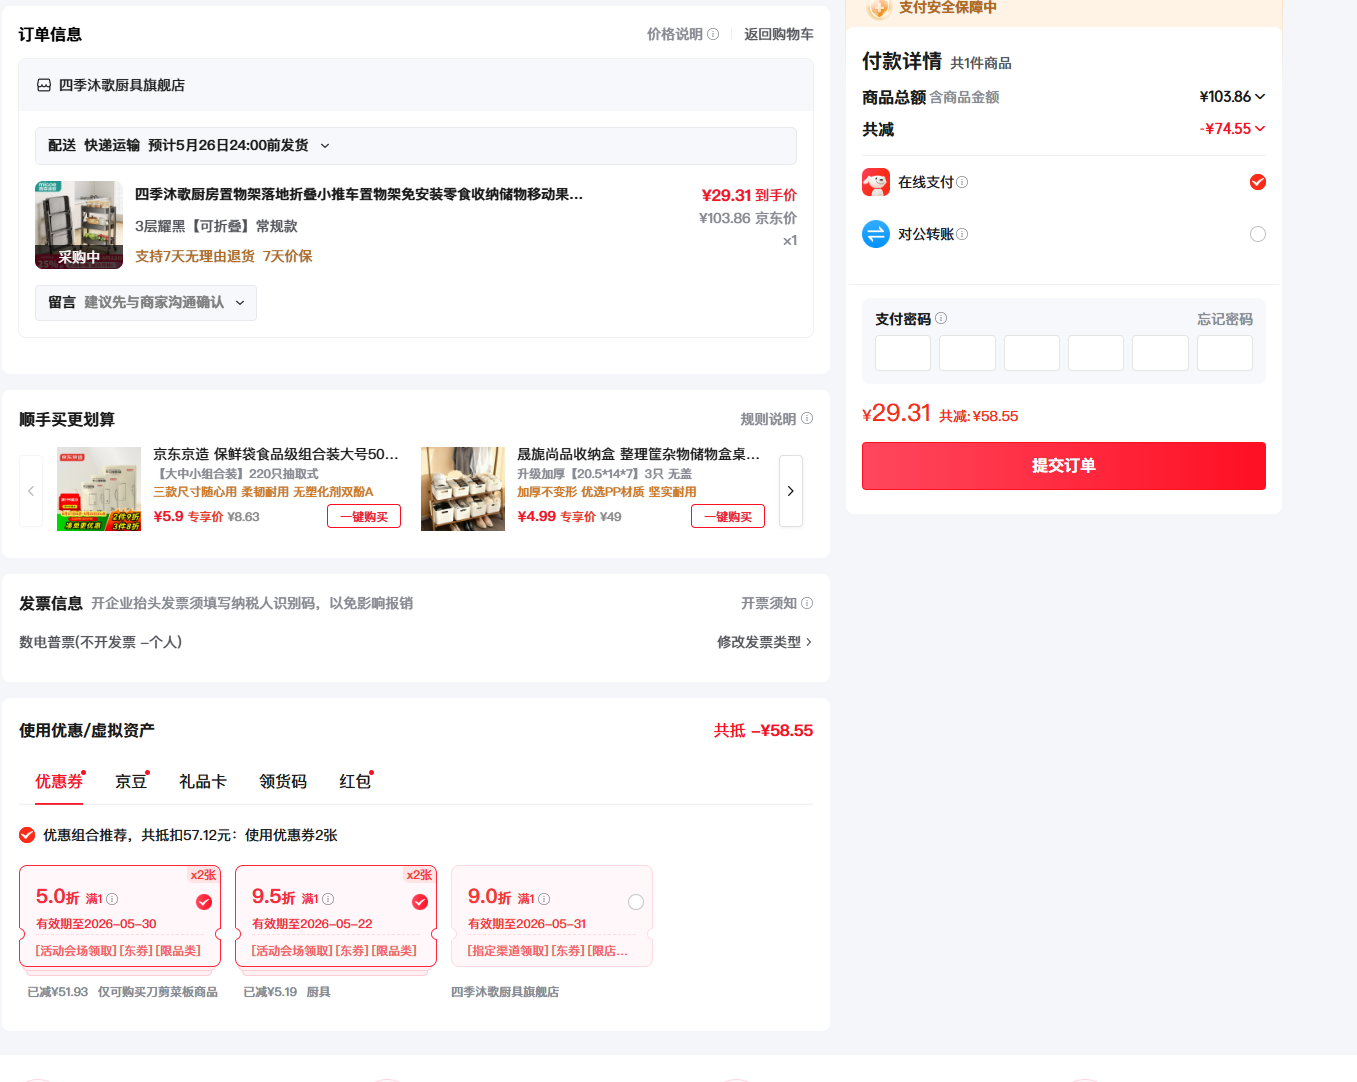Select 在线支付 payment method
This screenshot has height=1082, width=1357.
pos(1258,182)
